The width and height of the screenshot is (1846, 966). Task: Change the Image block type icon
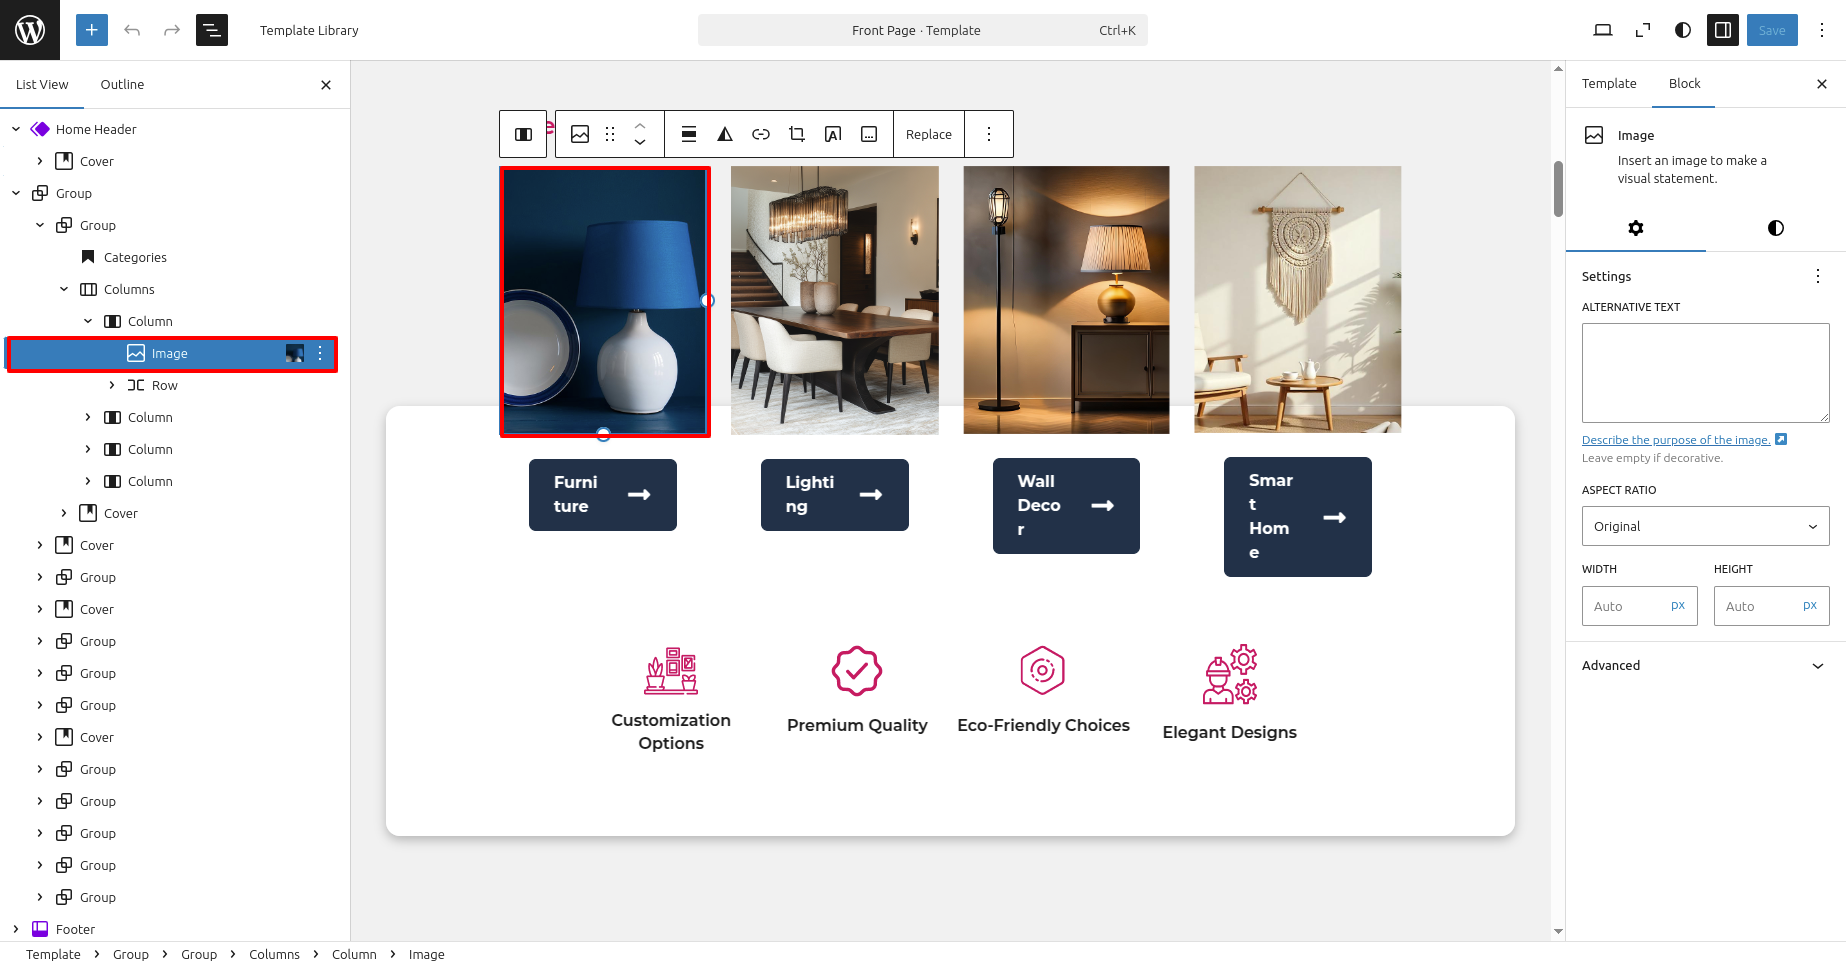580,134
